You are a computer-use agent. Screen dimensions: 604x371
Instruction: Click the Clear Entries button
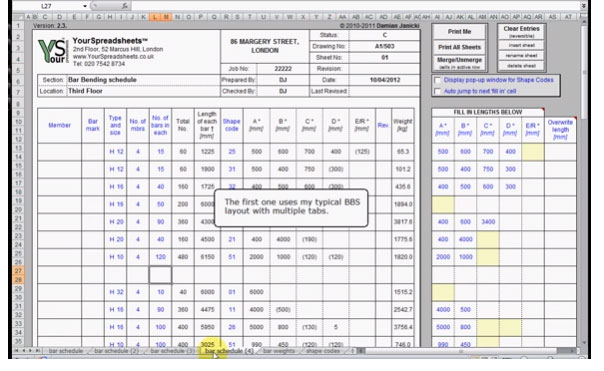522,32
